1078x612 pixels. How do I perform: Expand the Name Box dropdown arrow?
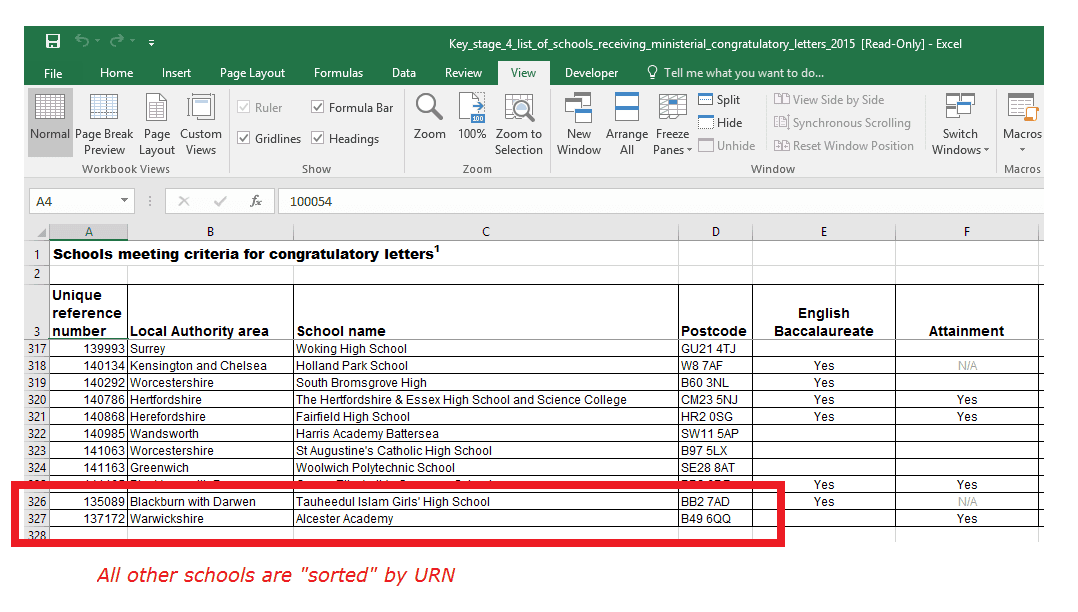(124, 201)
